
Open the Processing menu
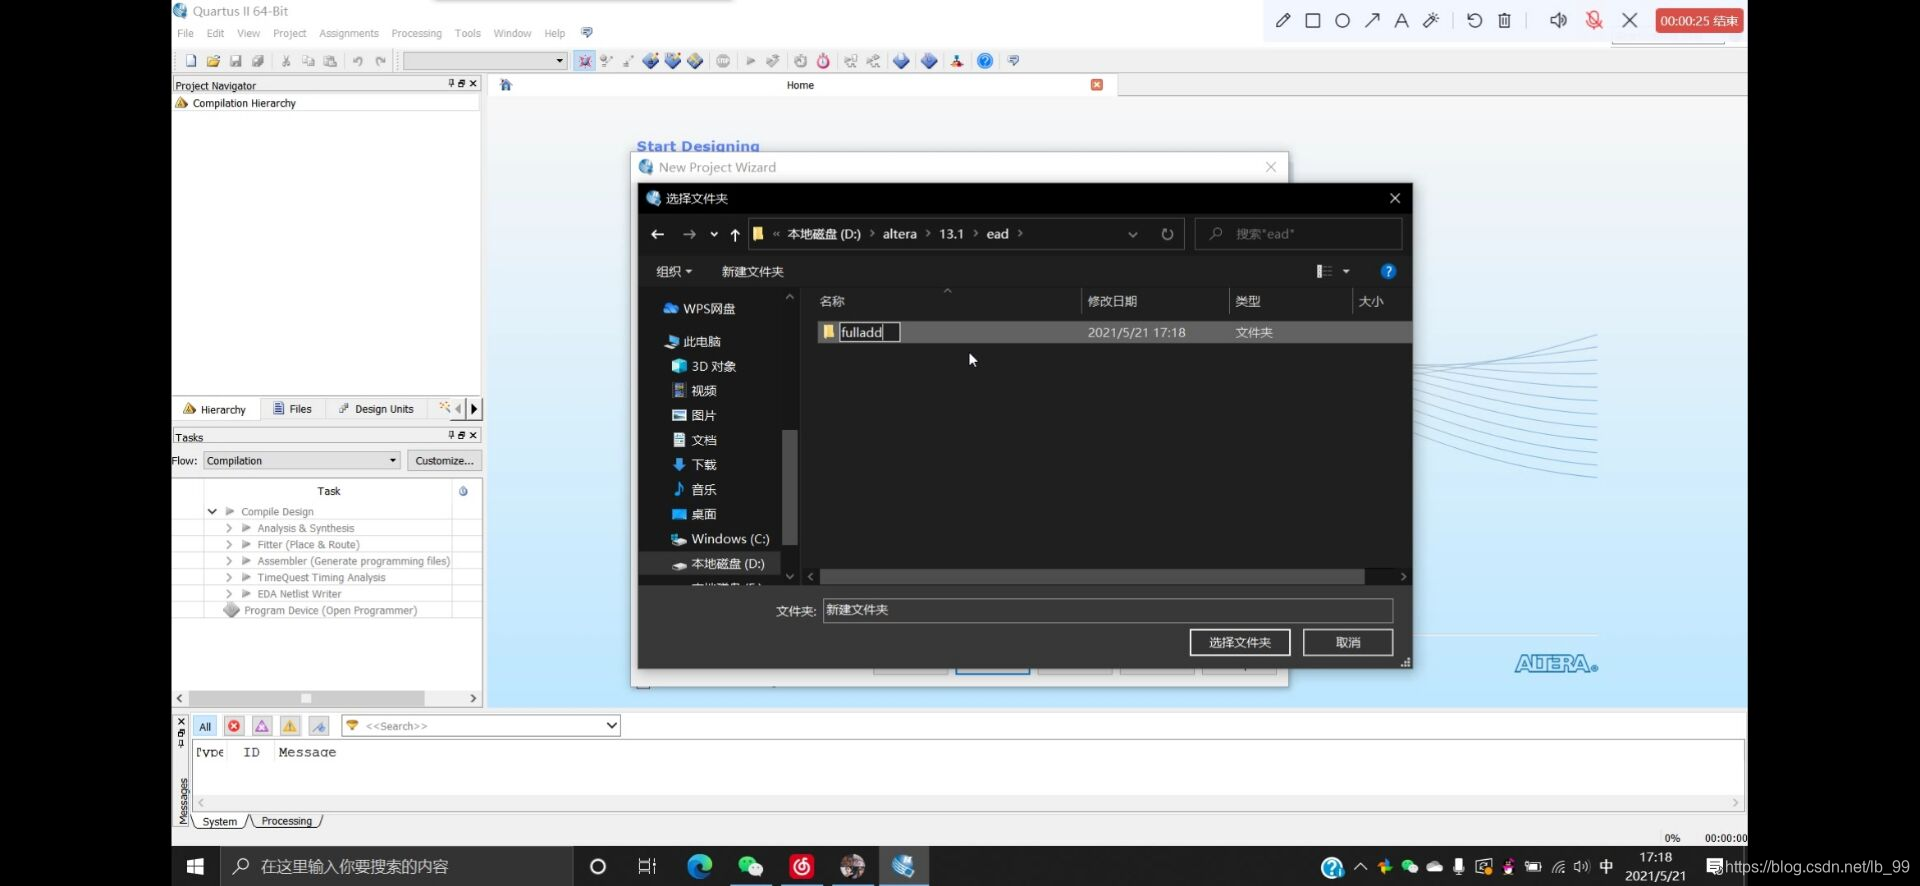(417, 33)
